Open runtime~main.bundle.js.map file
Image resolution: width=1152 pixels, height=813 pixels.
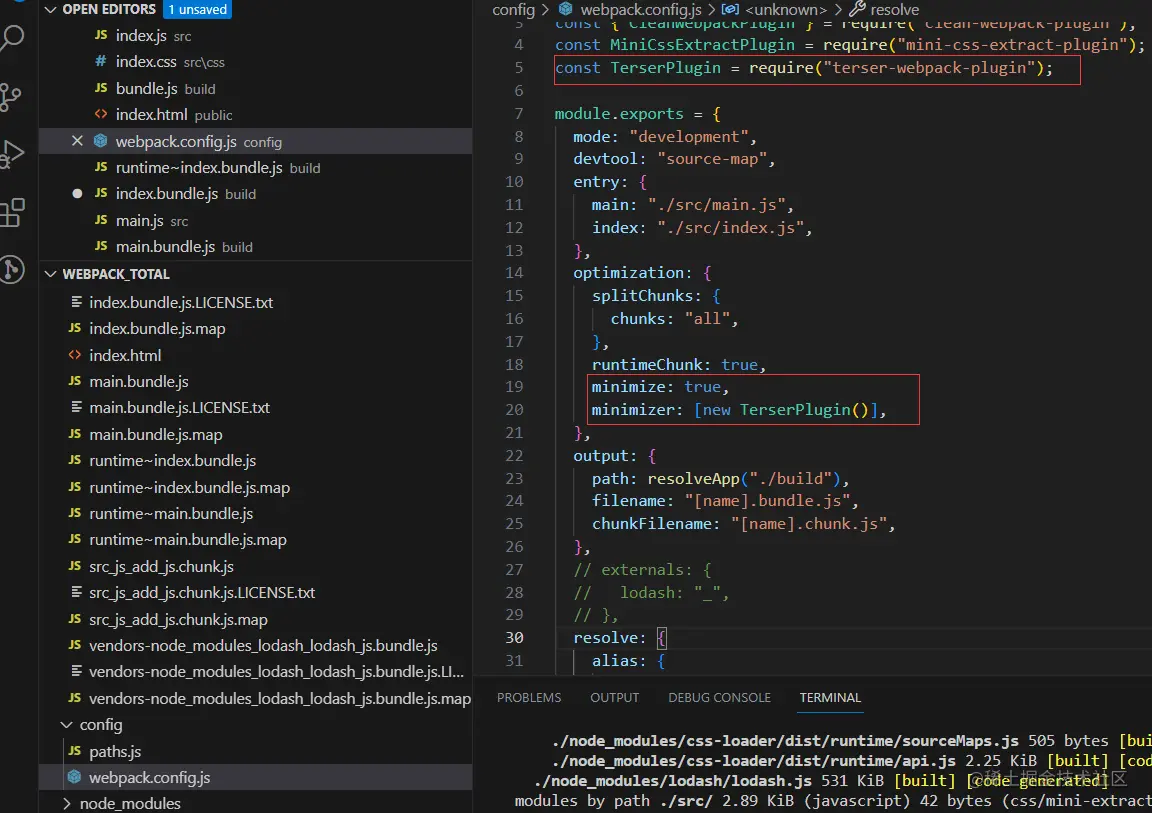[x=256, y=540]
